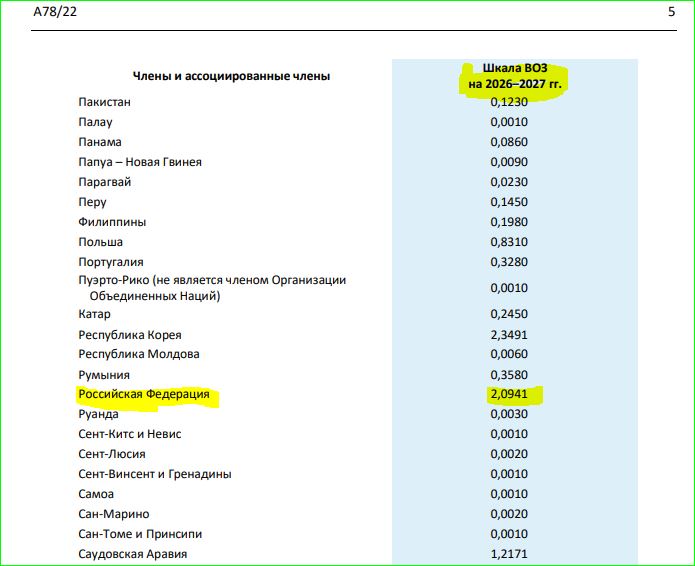Viewport: 695px width, 566px height.
Task: Click the Румыния value 0,3580
Action: tap(509, 375)
